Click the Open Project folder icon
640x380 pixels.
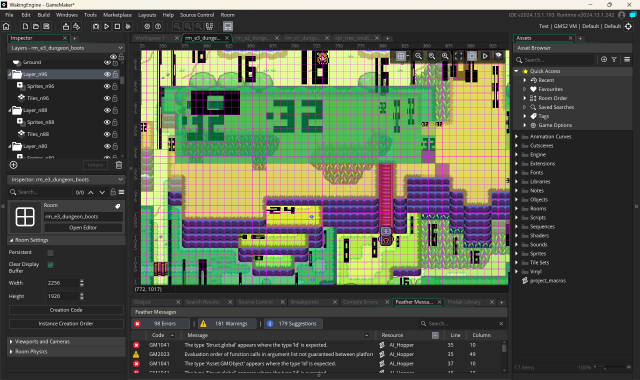click(36, 27)
